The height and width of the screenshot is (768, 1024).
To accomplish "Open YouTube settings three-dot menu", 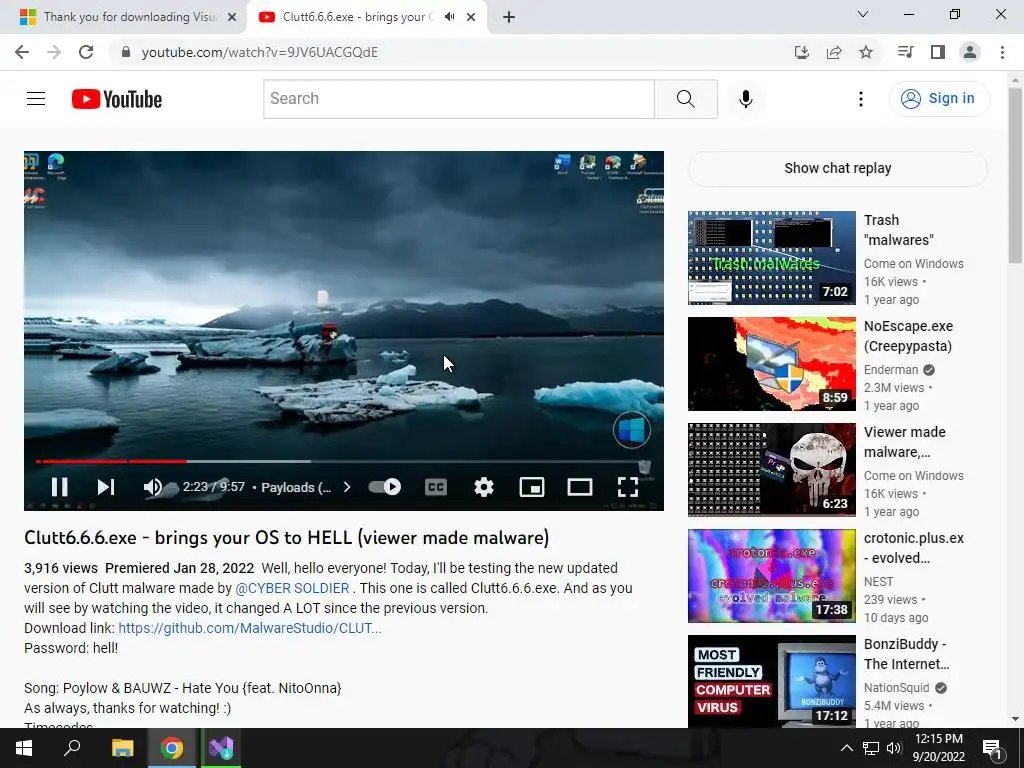I will click(861, 99).
